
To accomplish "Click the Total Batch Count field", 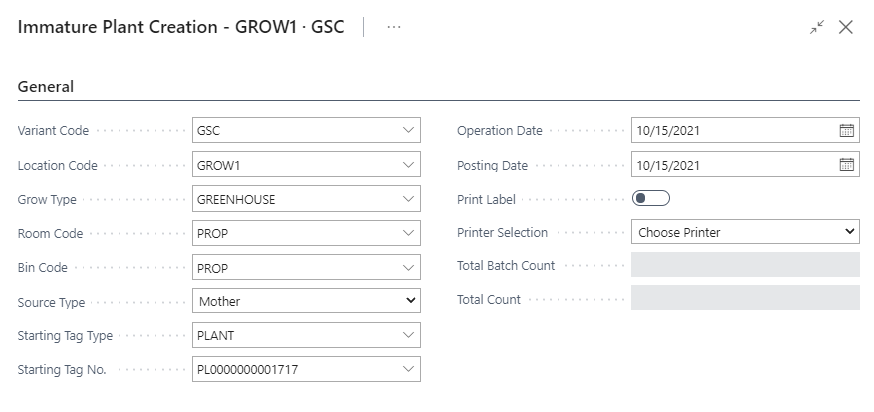I will pyautogui.click(x=746, y=265).
